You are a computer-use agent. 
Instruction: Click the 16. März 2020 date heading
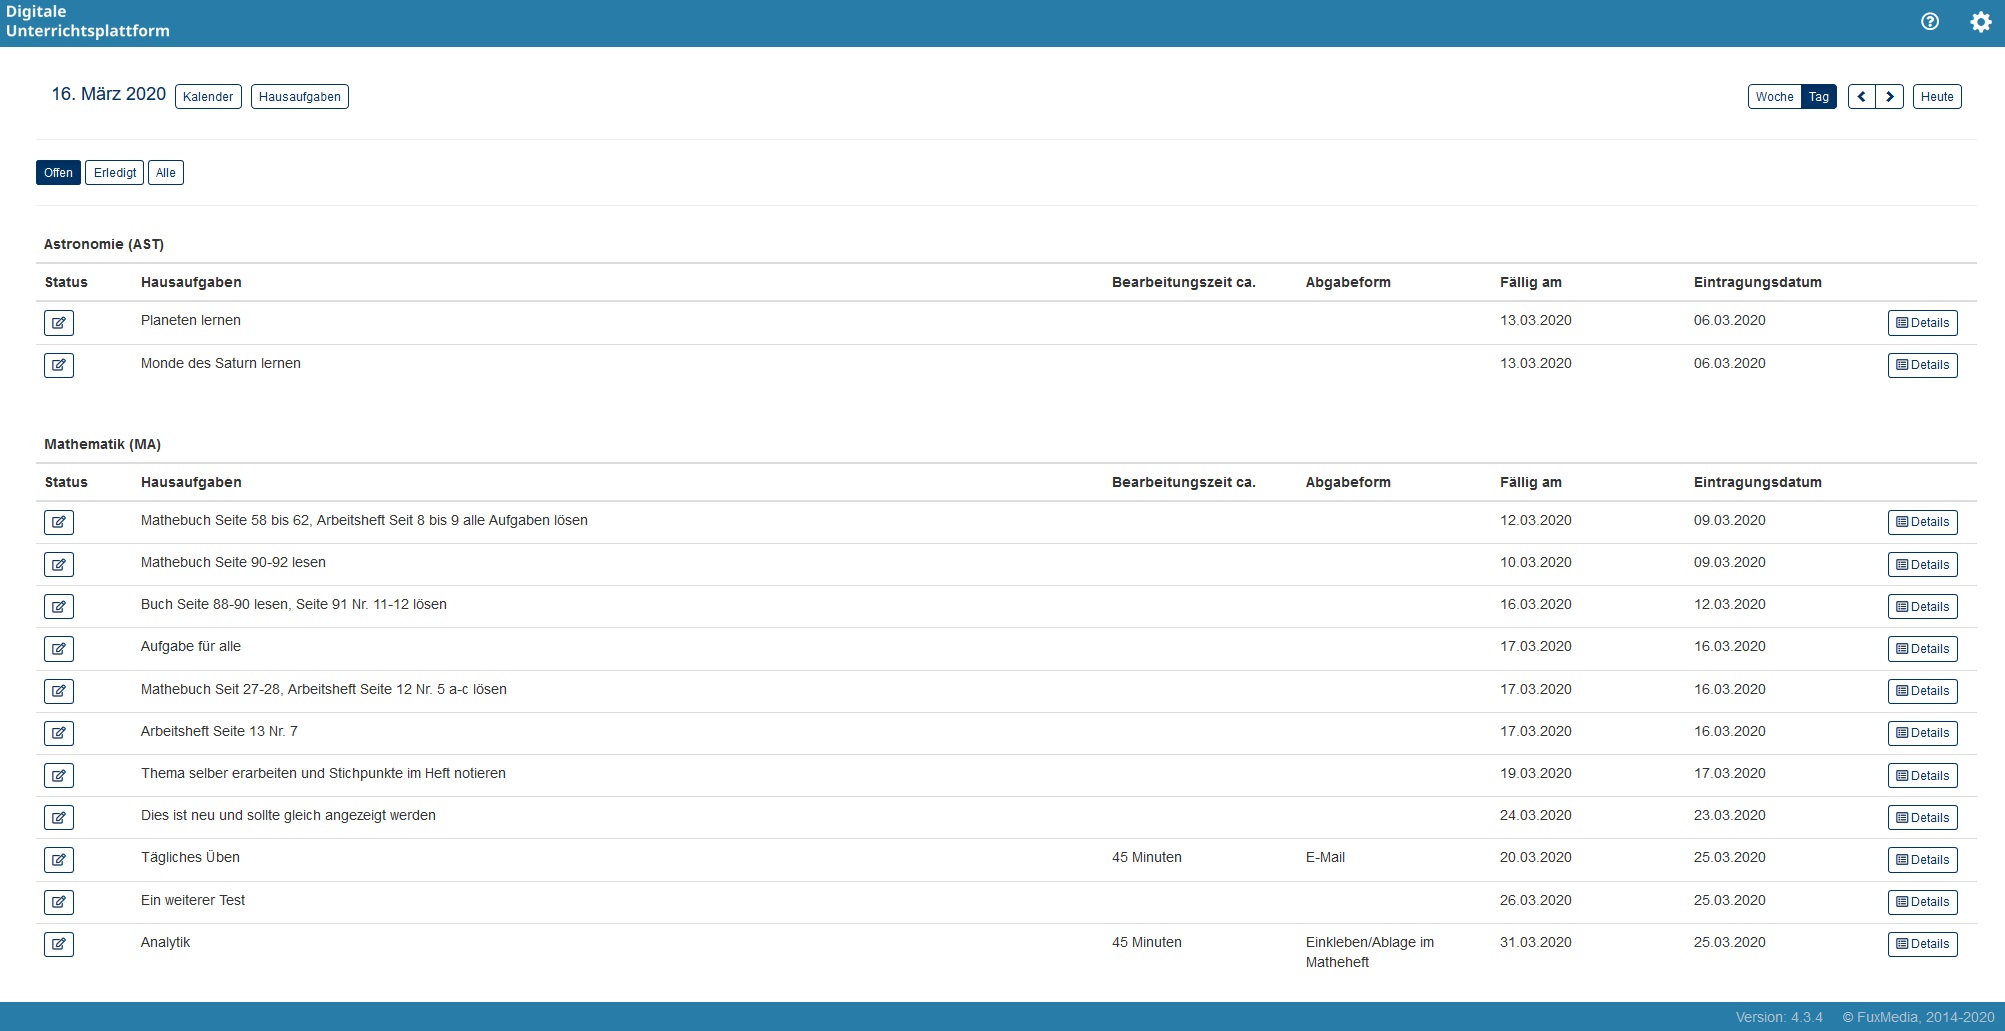[109, 94]
